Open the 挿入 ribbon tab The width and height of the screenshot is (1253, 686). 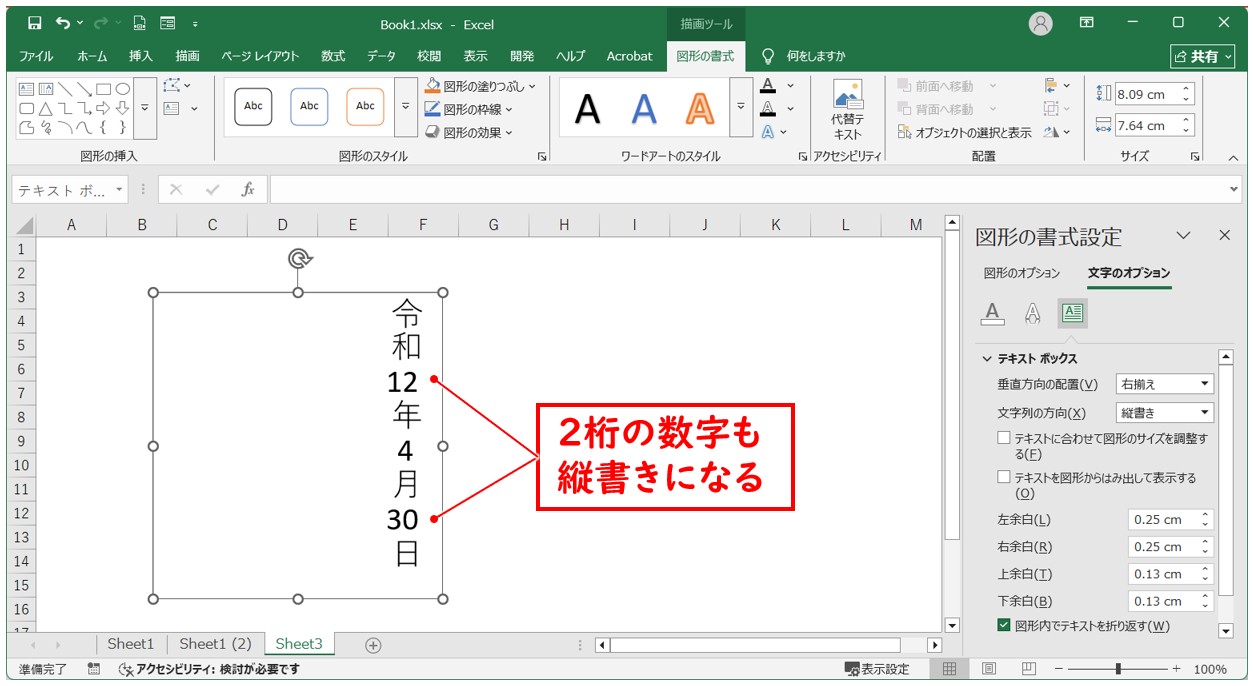[x=141, y=56]
